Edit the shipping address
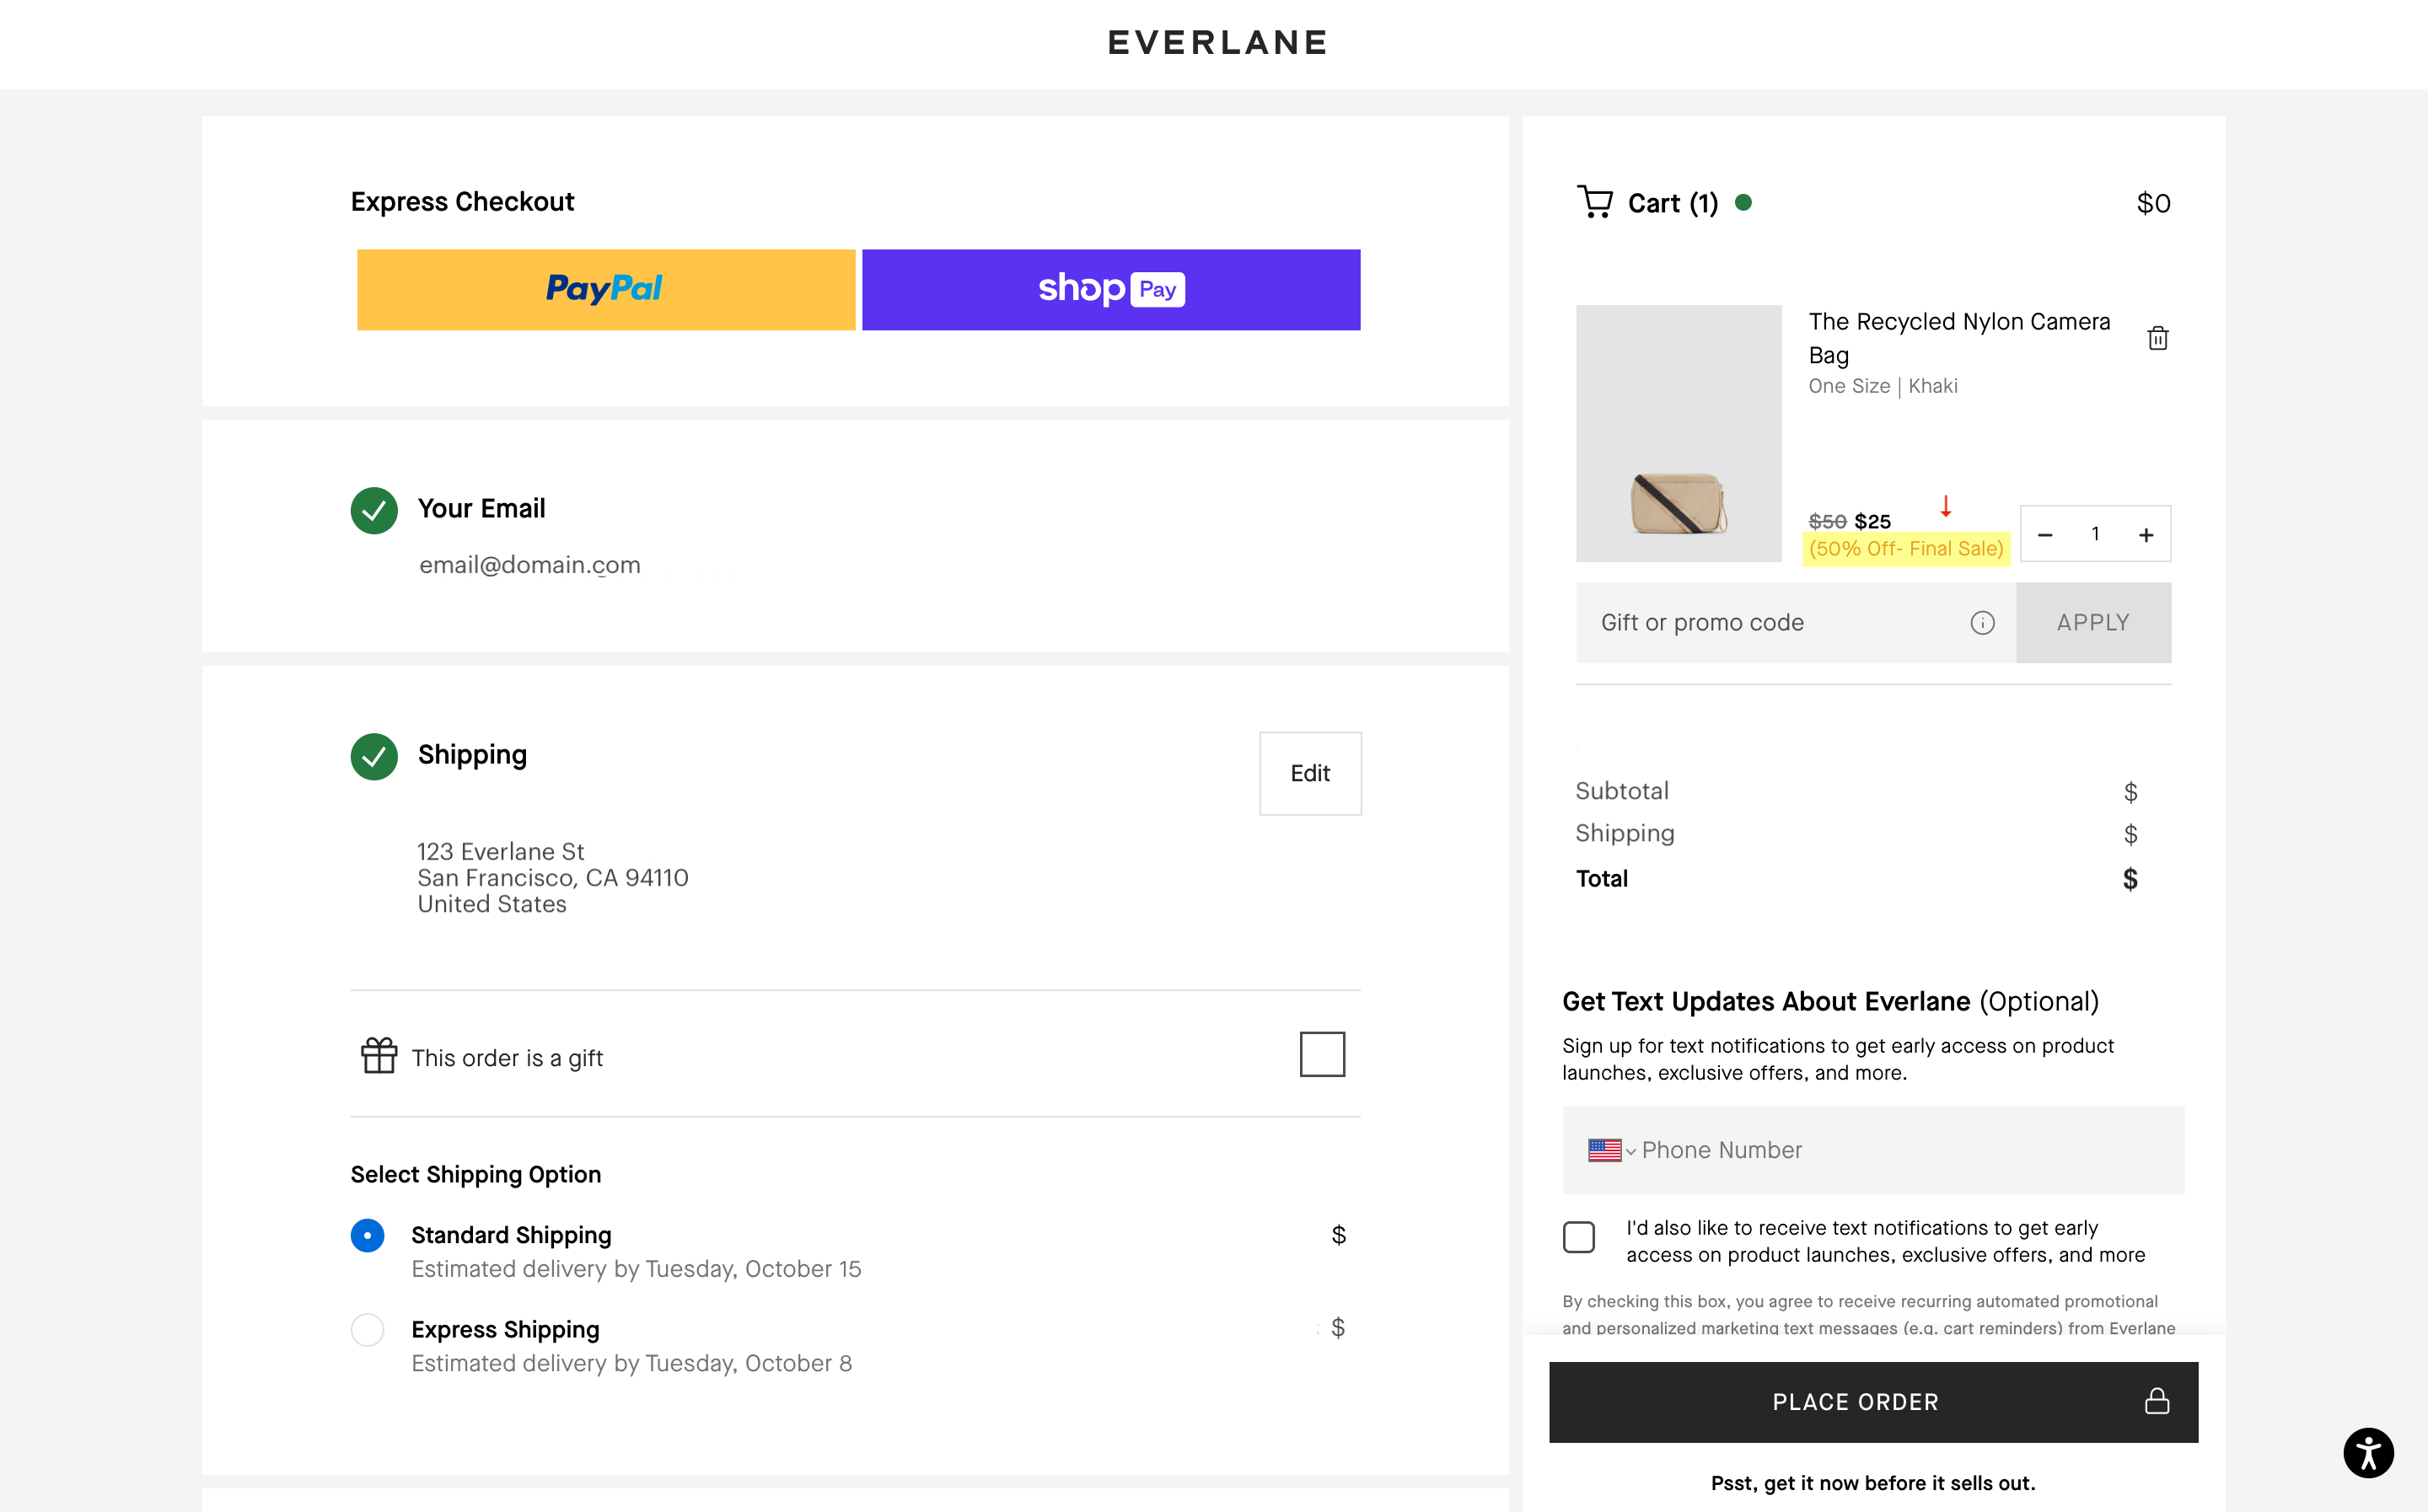Screen dimensions: 2428x1512 (1310, 774)
